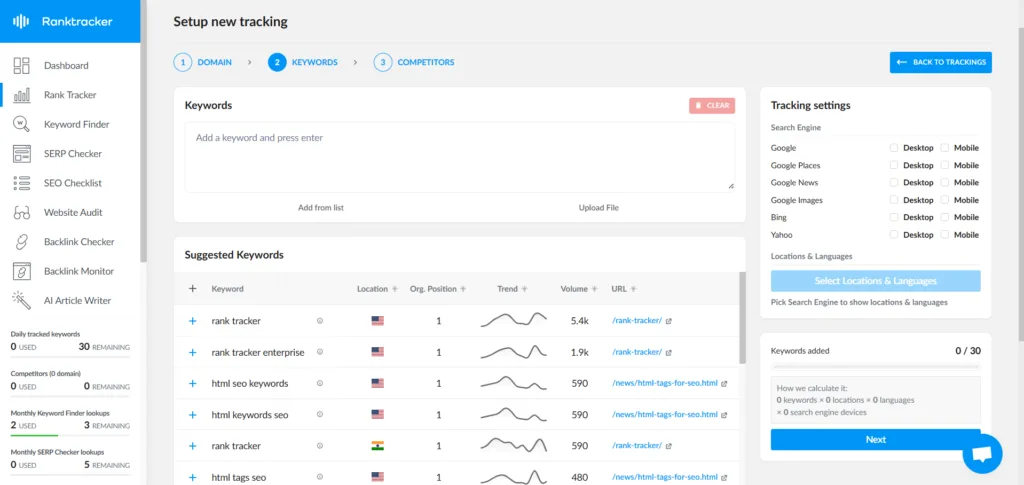Open the Rank Tracker menu item
The height and width of the screenshot is (485, 1024).
pyautogui.click(x=70, y=95)
